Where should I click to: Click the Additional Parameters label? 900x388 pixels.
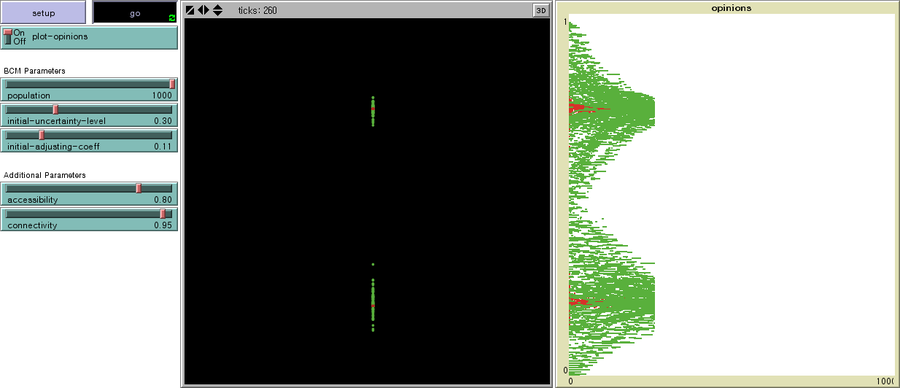[x=45, y=174]
